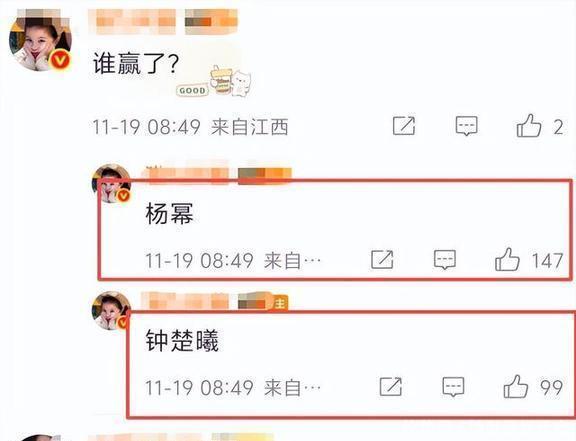Image resolution: width=576 pixels, height=441 pixels.
Task: Click the 谁赢了? comment text
Action: point(135,63)
